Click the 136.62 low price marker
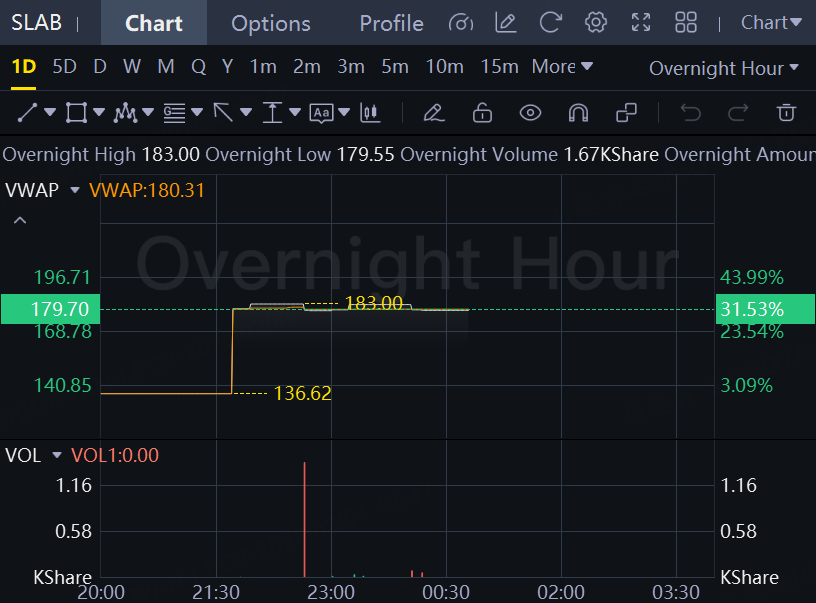816x603 pixels. point(302,393)
